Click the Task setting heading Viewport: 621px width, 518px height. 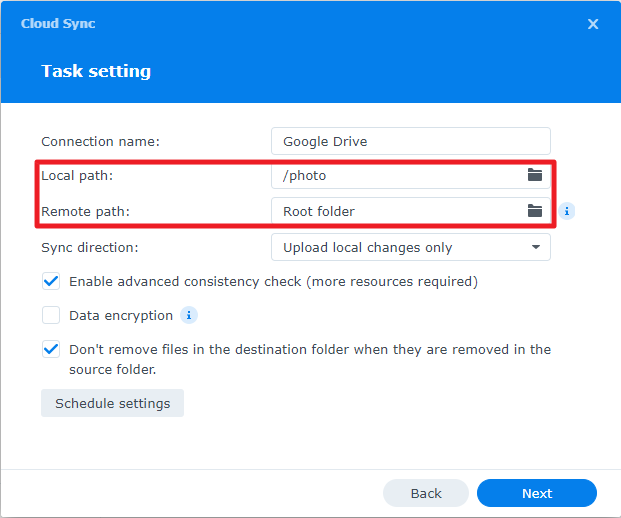[x=96, y=71]
